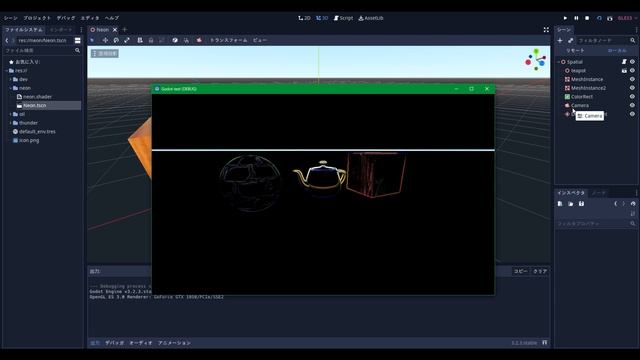Collapse the neon folder

tap(11, 88)
